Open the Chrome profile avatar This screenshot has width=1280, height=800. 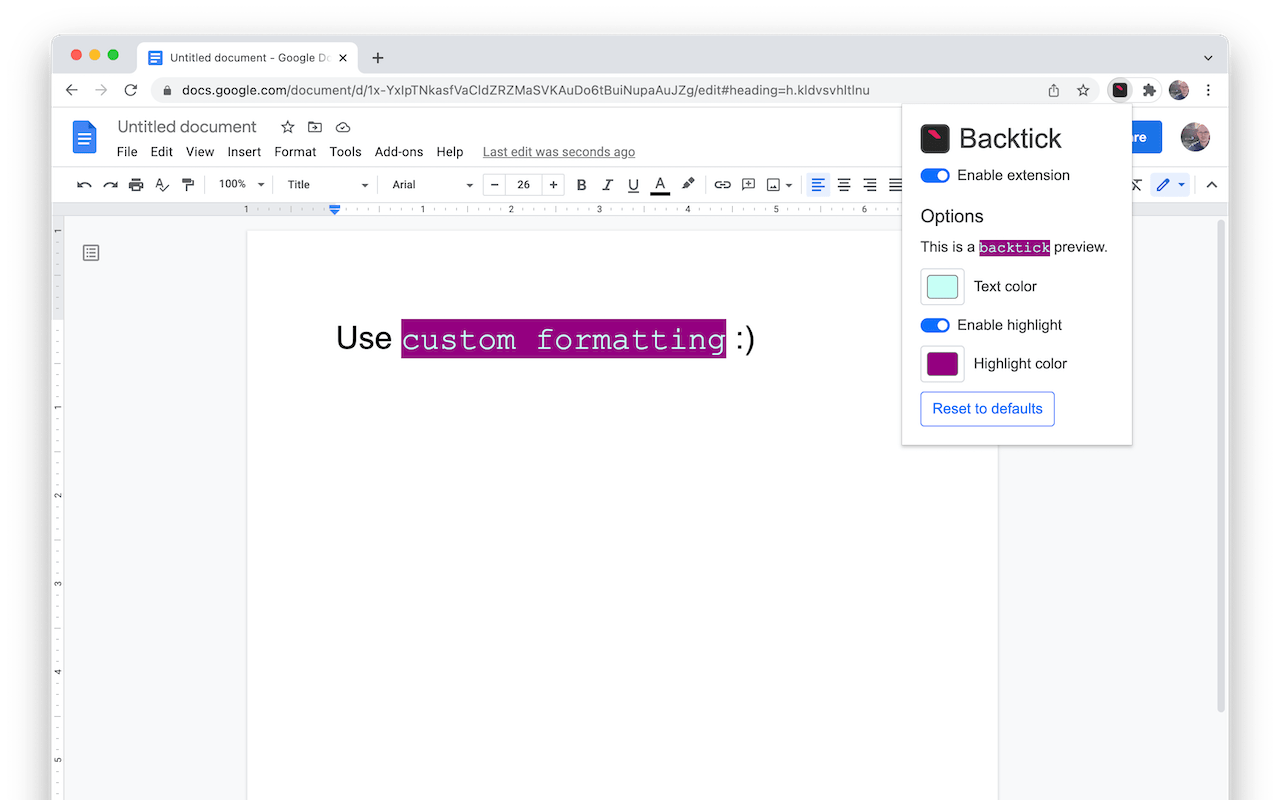1179,90
